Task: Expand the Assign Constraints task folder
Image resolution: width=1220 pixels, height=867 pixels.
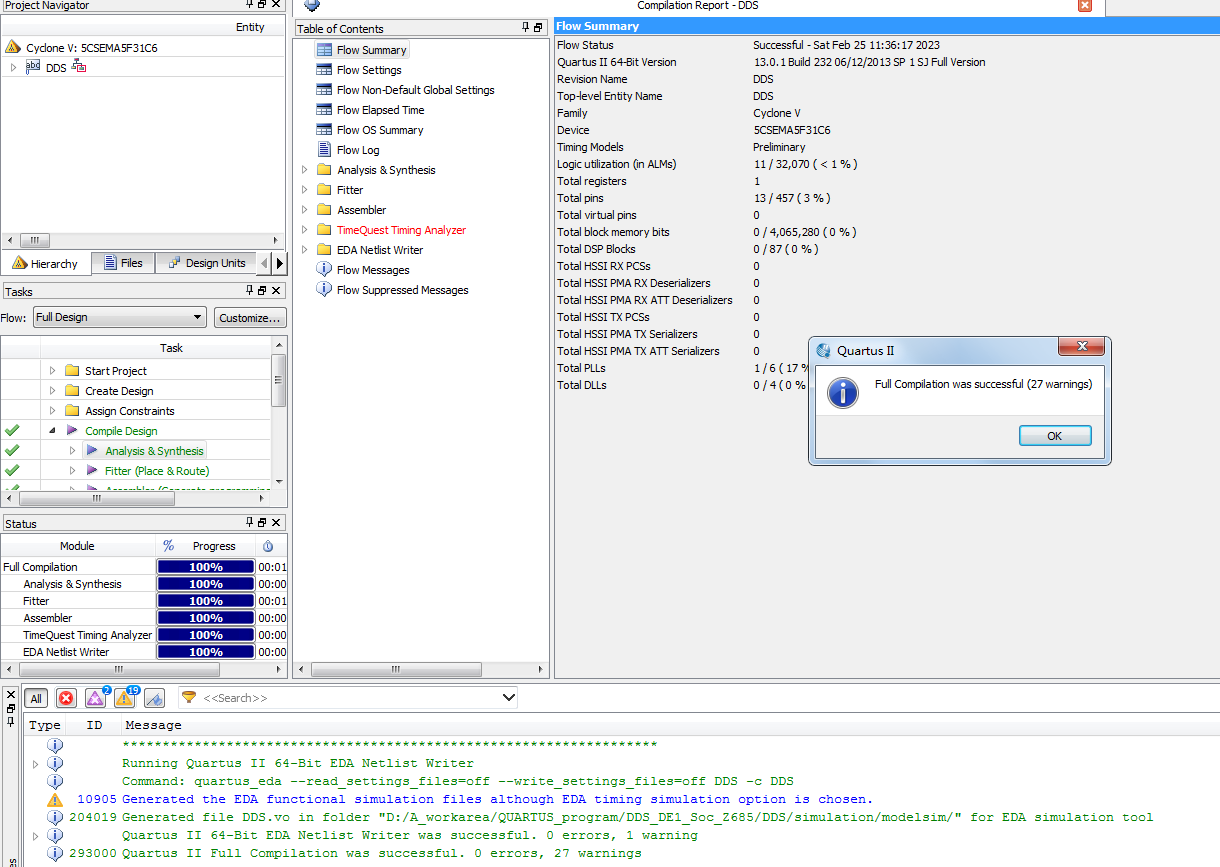Action: tap(52, 411)
